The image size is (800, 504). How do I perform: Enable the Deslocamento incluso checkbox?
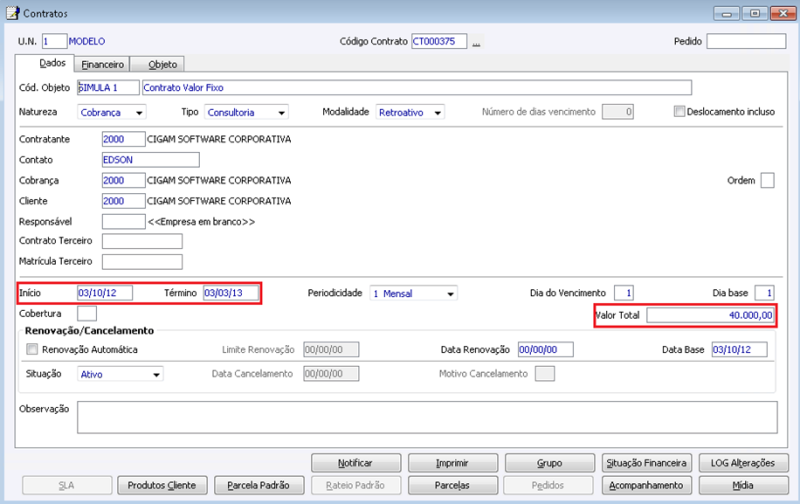pos(679,111)
